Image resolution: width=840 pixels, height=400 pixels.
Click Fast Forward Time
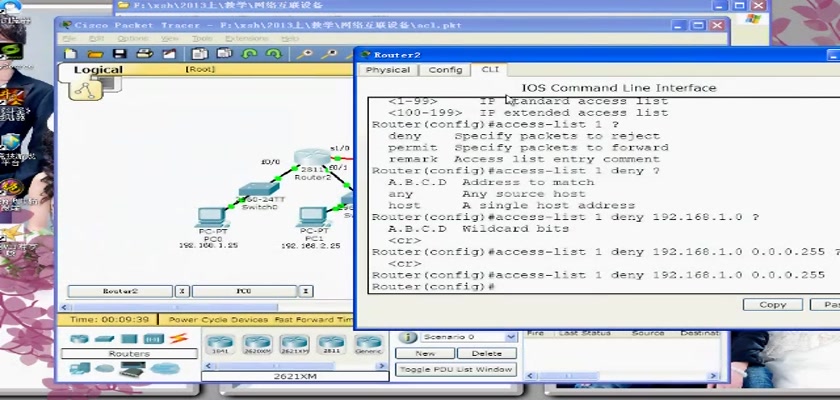pos(313,320)
